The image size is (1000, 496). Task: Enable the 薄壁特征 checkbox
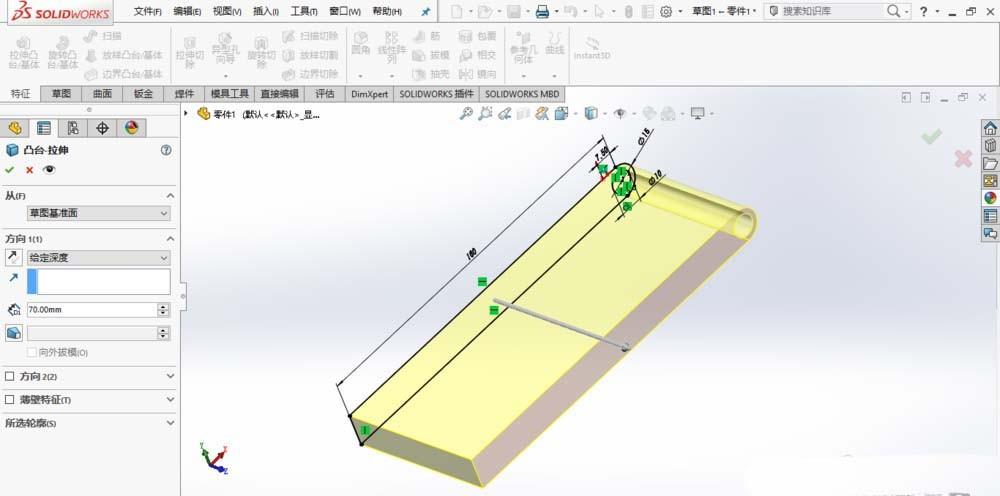click(10, 400)
